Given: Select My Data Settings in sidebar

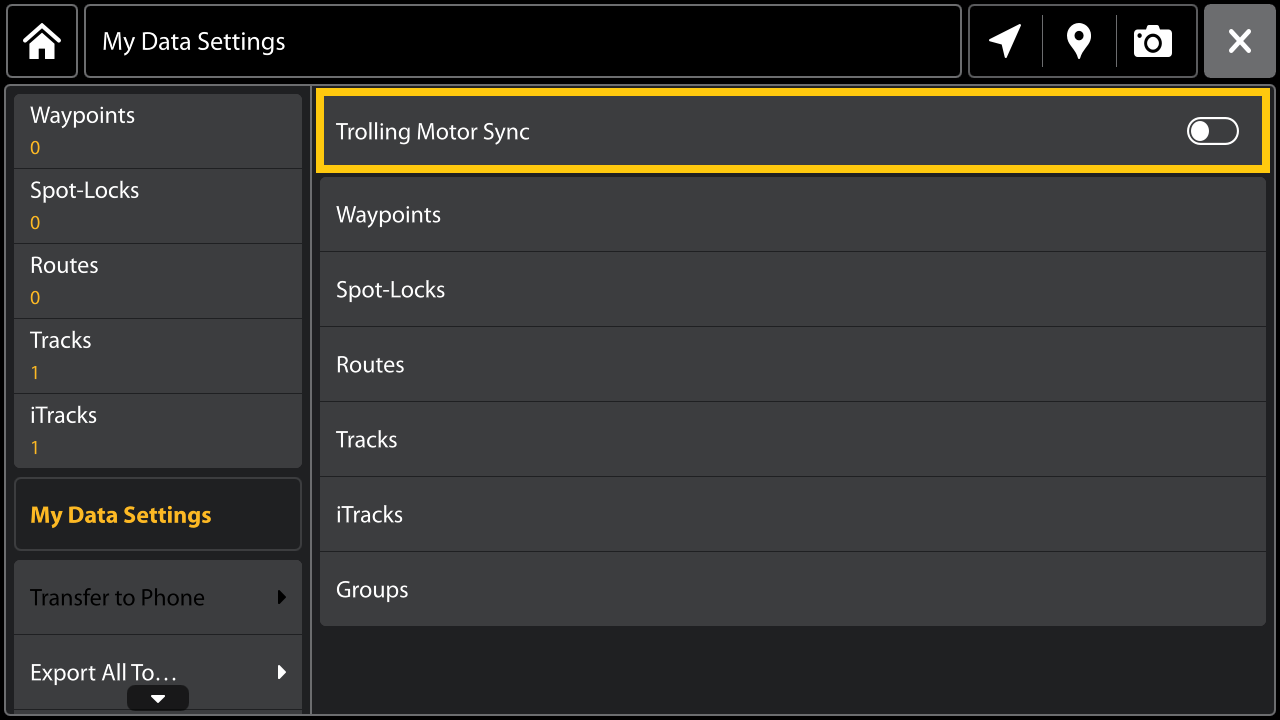Looking at the screenshot, I should tap(158, 514).
